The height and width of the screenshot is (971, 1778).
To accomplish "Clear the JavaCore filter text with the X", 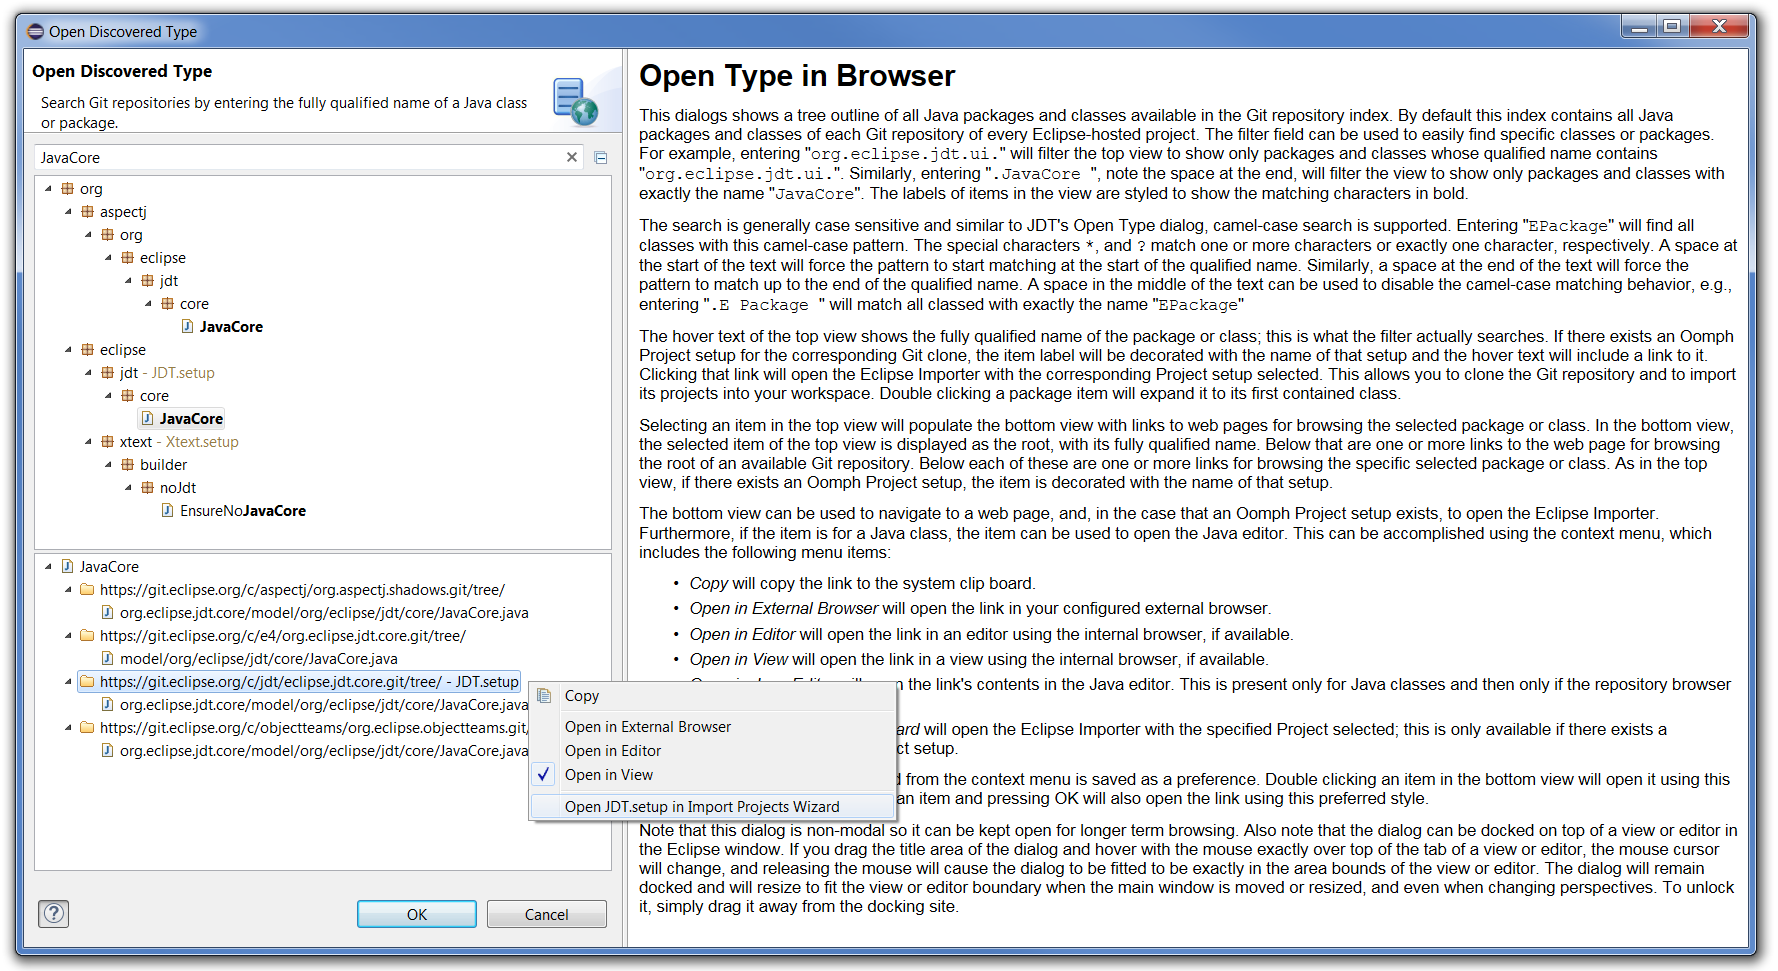I will (x=572, y=157).
